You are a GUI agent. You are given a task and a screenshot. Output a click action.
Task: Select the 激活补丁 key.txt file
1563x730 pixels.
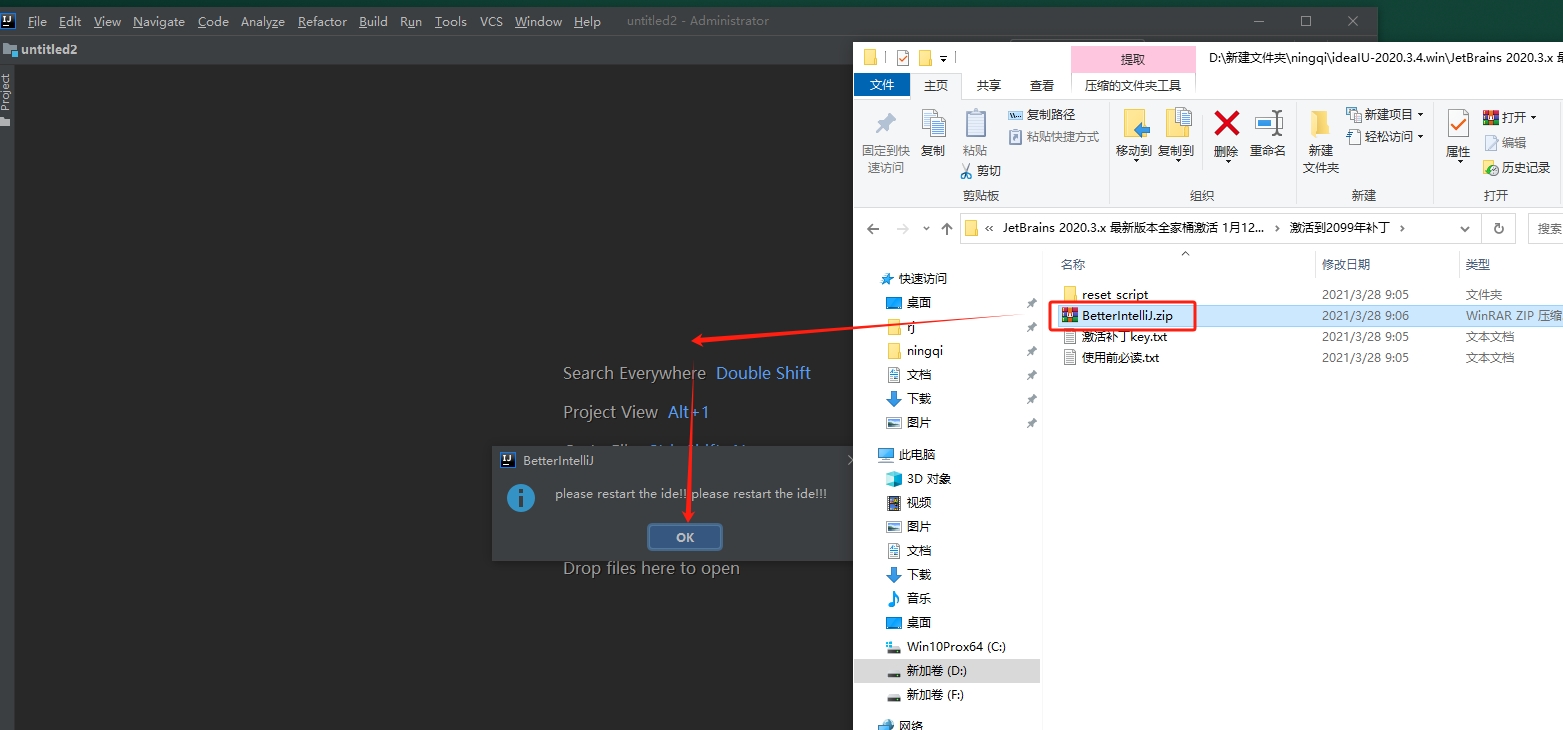pos(1124,337)
